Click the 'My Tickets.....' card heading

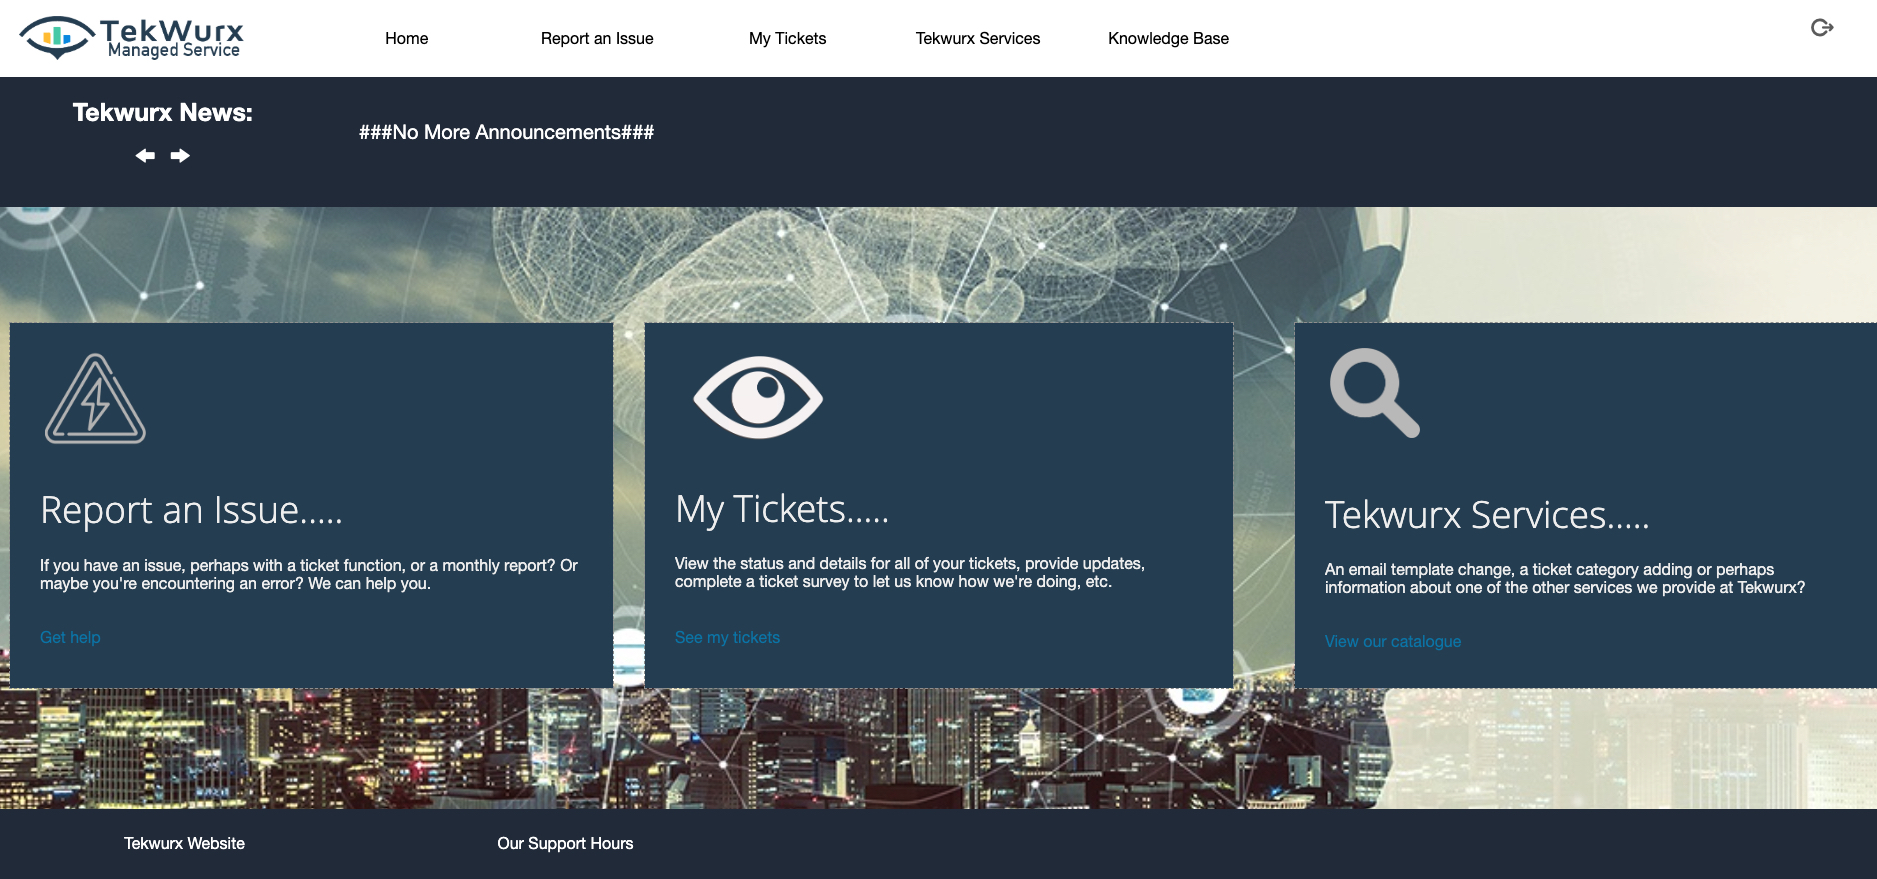pyautogui.click(x=781, y=509)
